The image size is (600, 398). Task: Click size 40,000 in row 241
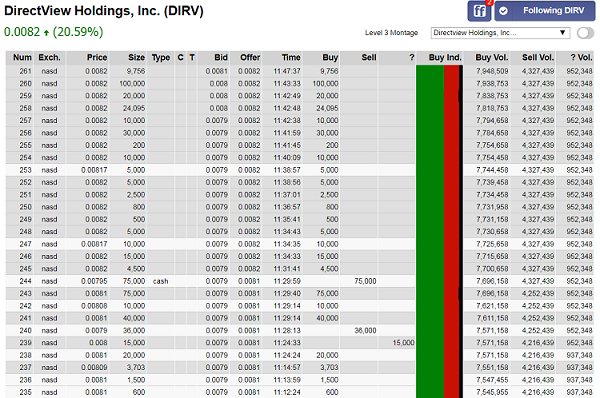pyautogui.click(x=134, y=318)
